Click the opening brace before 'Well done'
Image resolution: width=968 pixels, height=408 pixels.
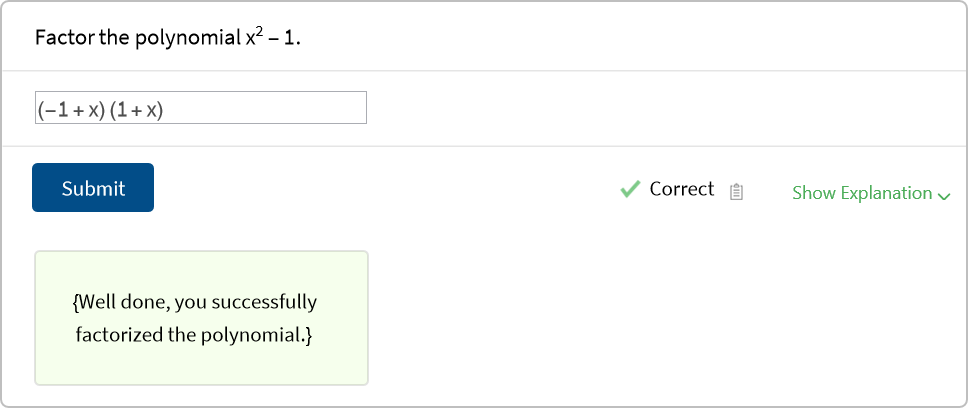click(x=77, y=302)
